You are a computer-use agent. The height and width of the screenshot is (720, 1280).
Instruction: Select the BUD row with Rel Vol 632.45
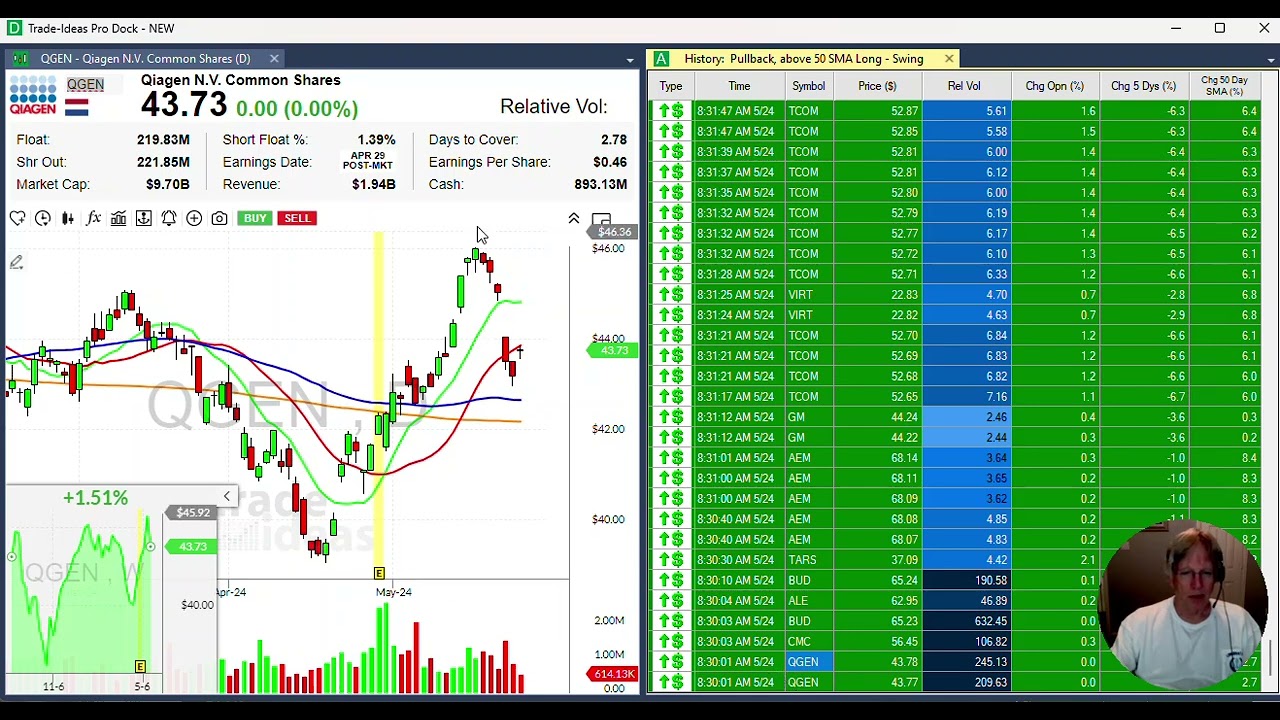[x=955, y=621]
